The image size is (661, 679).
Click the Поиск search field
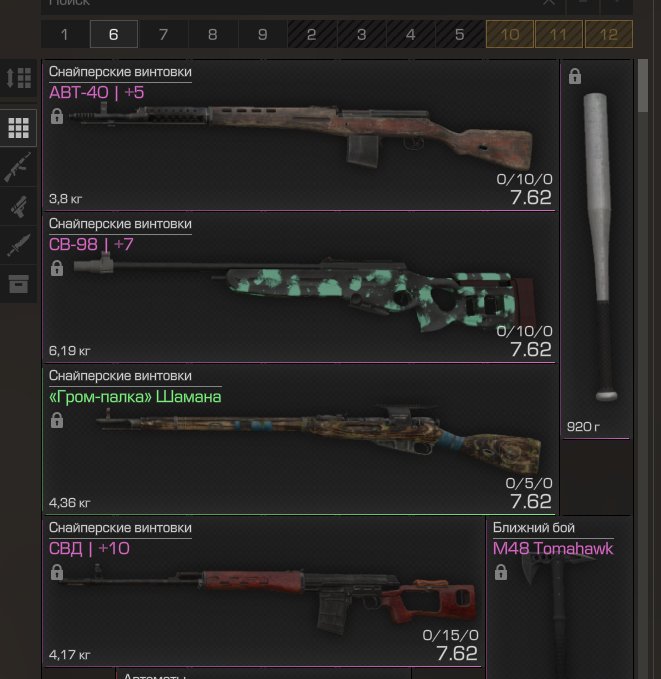(288, 3)
